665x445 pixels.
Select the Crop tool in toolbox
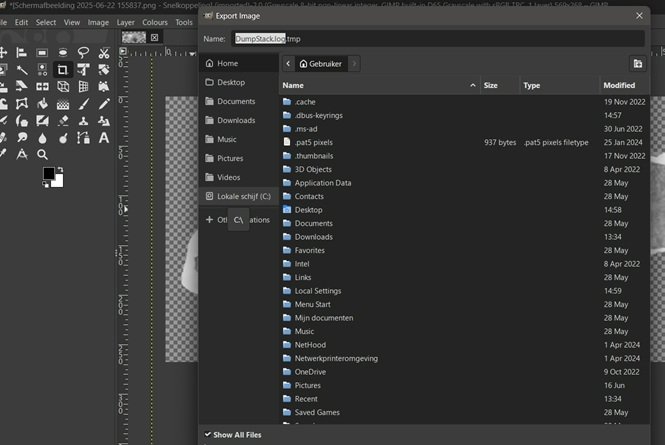pyautogui.click(x=62, y=69)
